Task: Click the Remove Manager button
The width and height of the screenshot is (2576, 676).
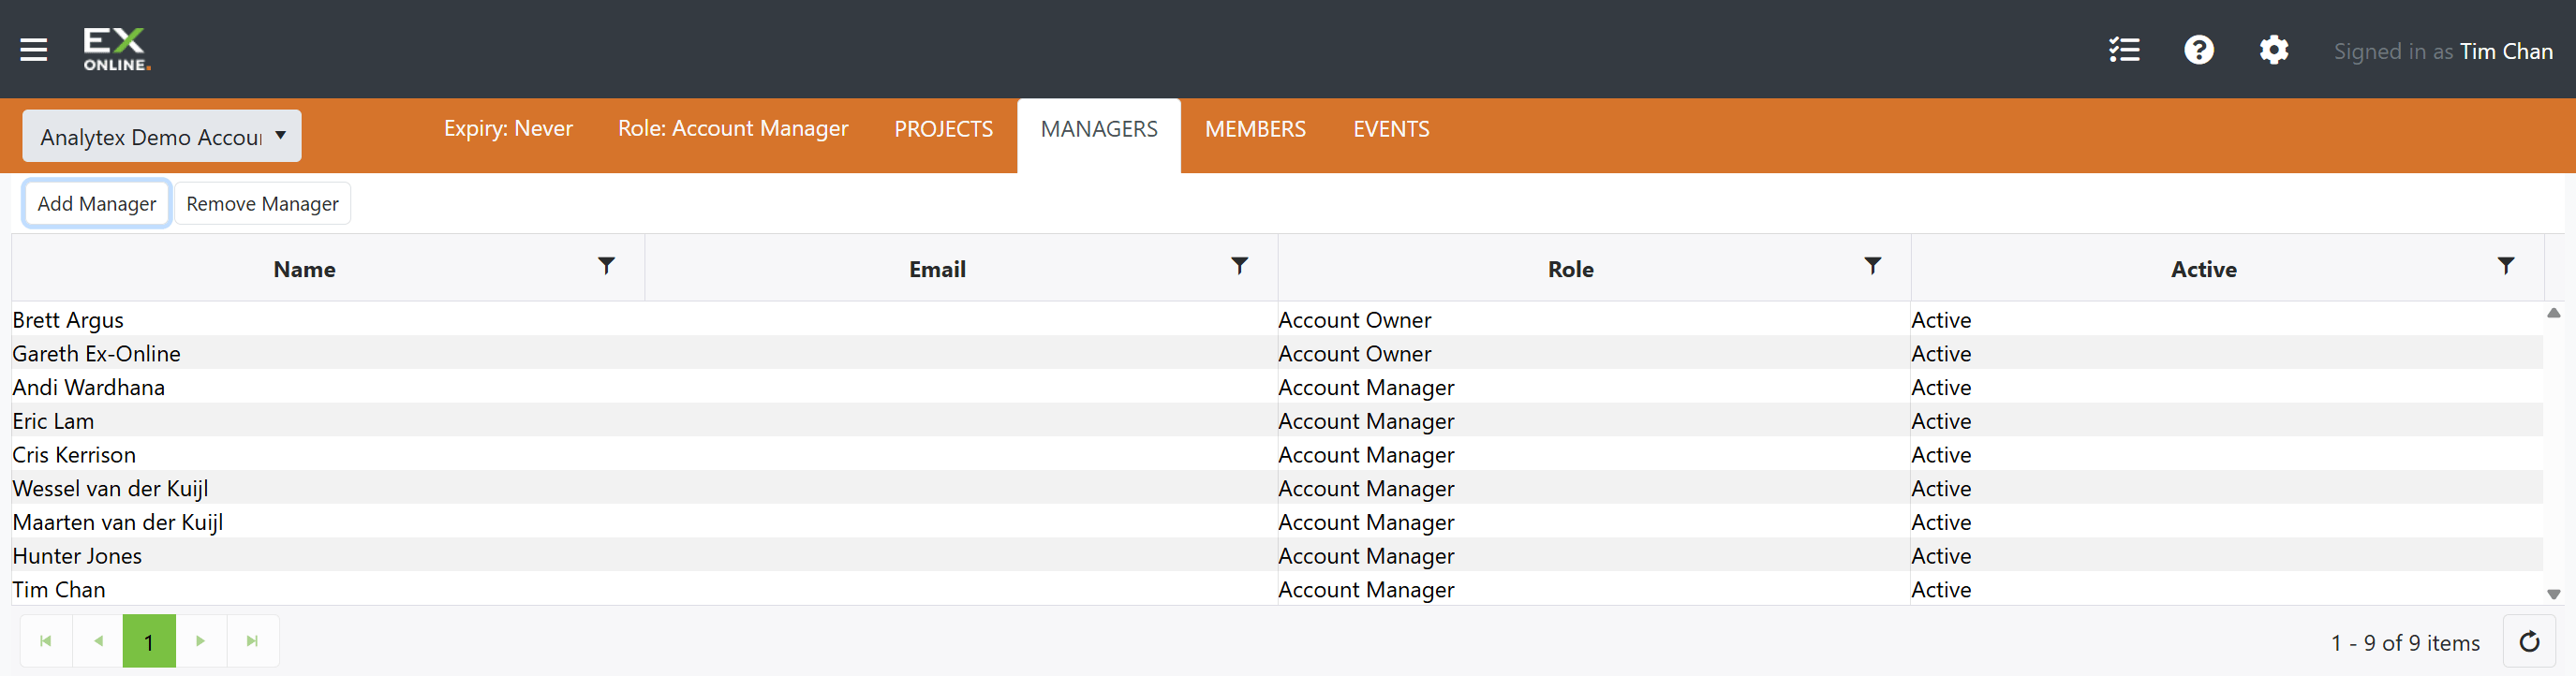Action: point(262,204)
